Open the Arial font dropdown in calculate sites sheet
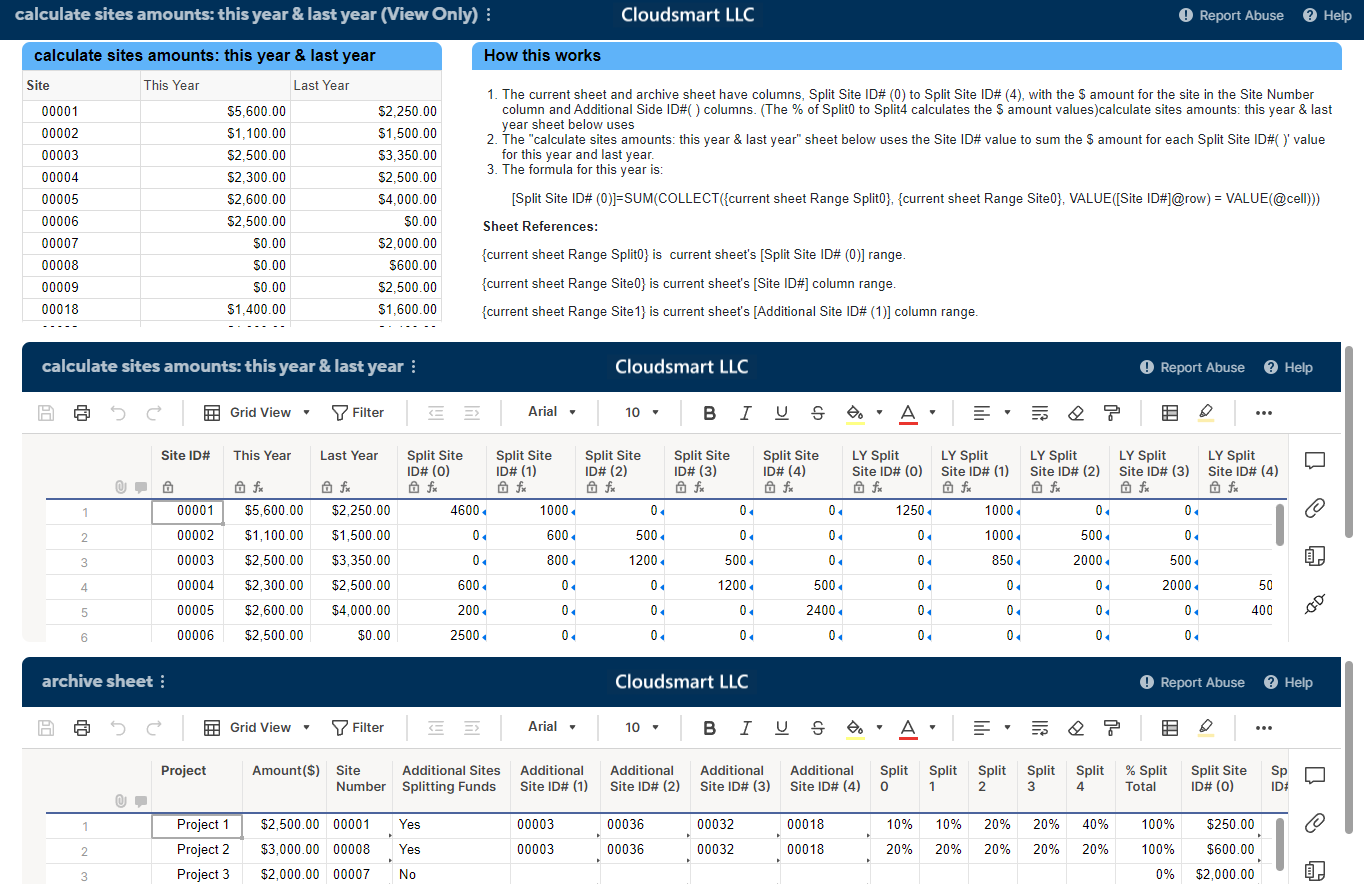The image size is (1364, 884). (553, 413)
